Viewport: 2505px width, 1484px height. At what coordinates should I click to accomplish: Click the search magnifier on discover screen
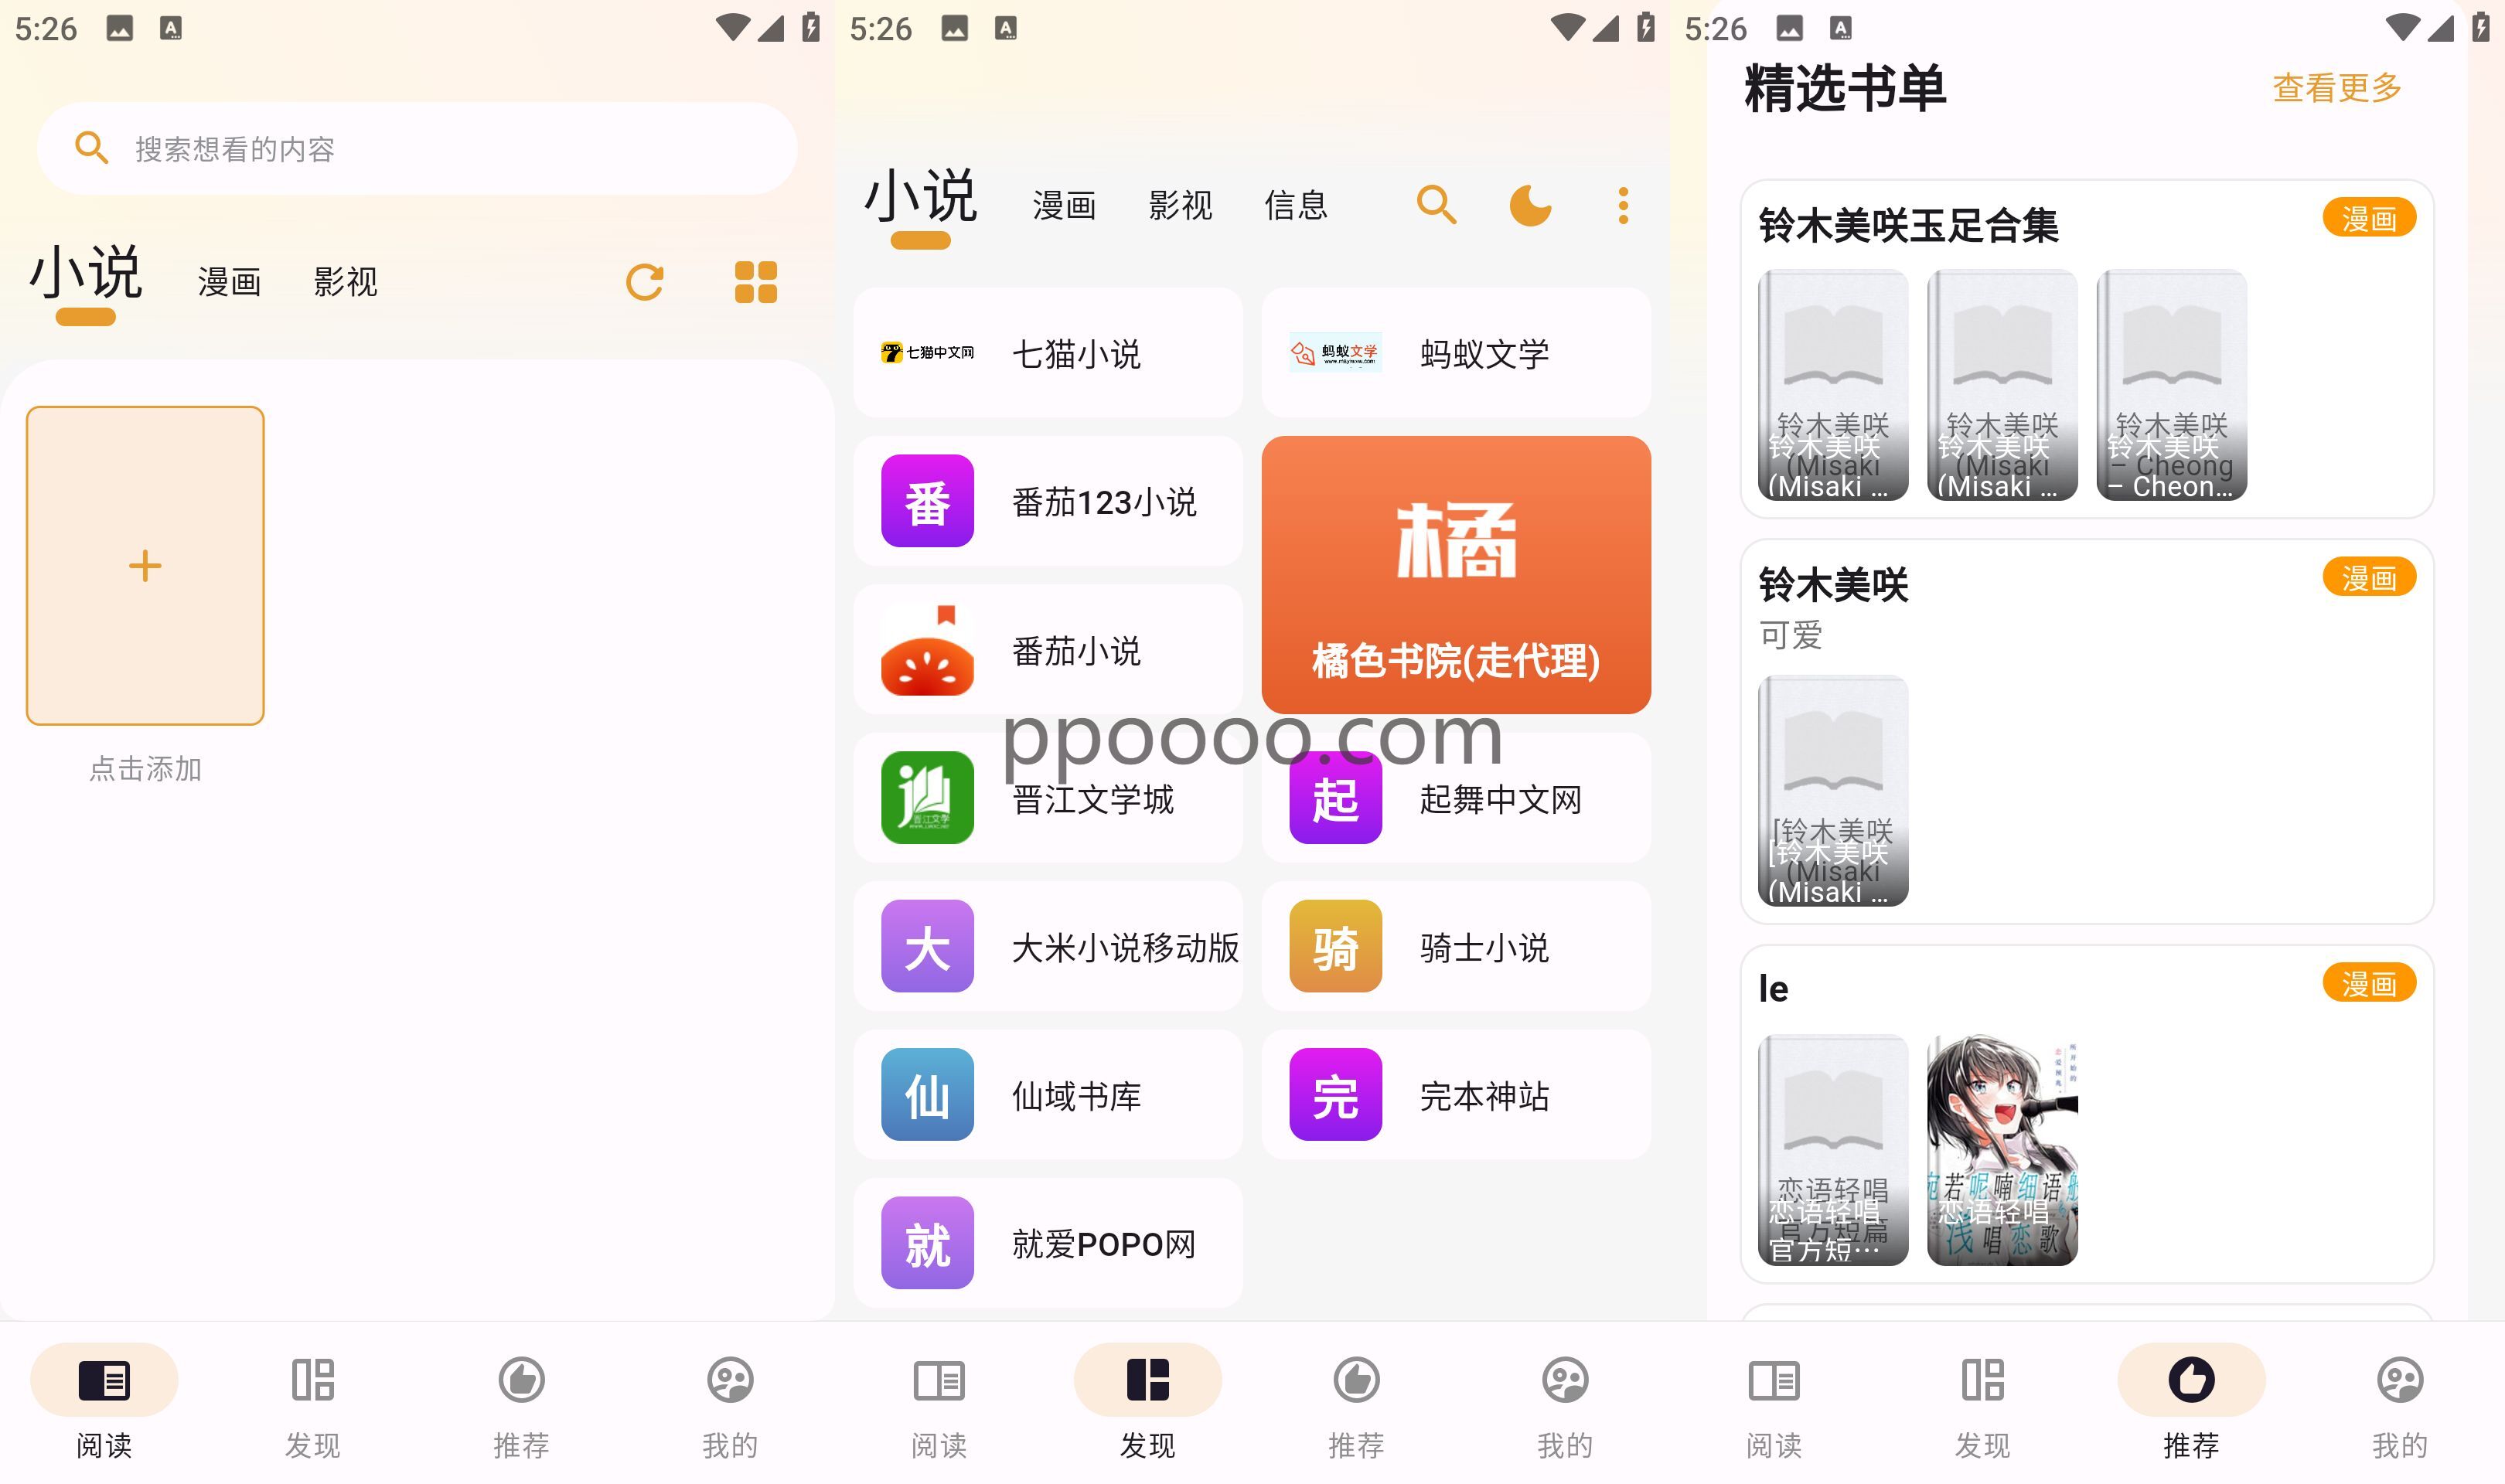pyautogui.click(x=1436, y=205)
